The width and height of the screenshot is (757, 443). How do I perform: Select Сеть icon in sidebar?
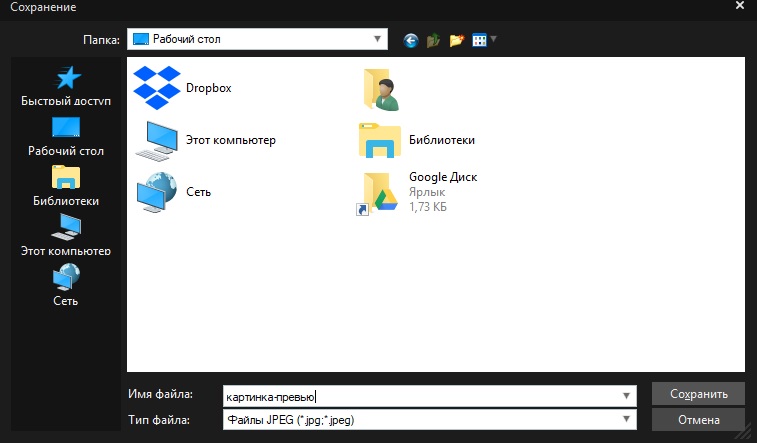pos(66,277)
